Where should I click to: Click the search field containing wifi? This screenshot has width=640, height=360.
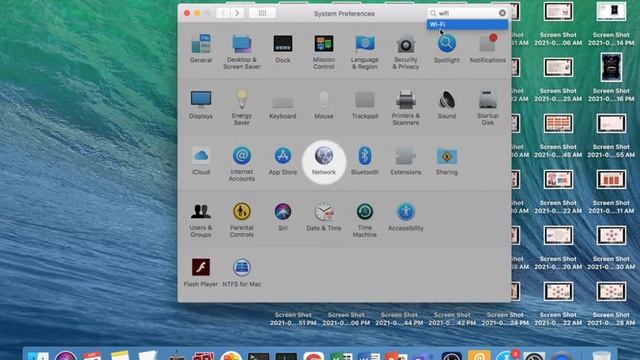(467, 13)
